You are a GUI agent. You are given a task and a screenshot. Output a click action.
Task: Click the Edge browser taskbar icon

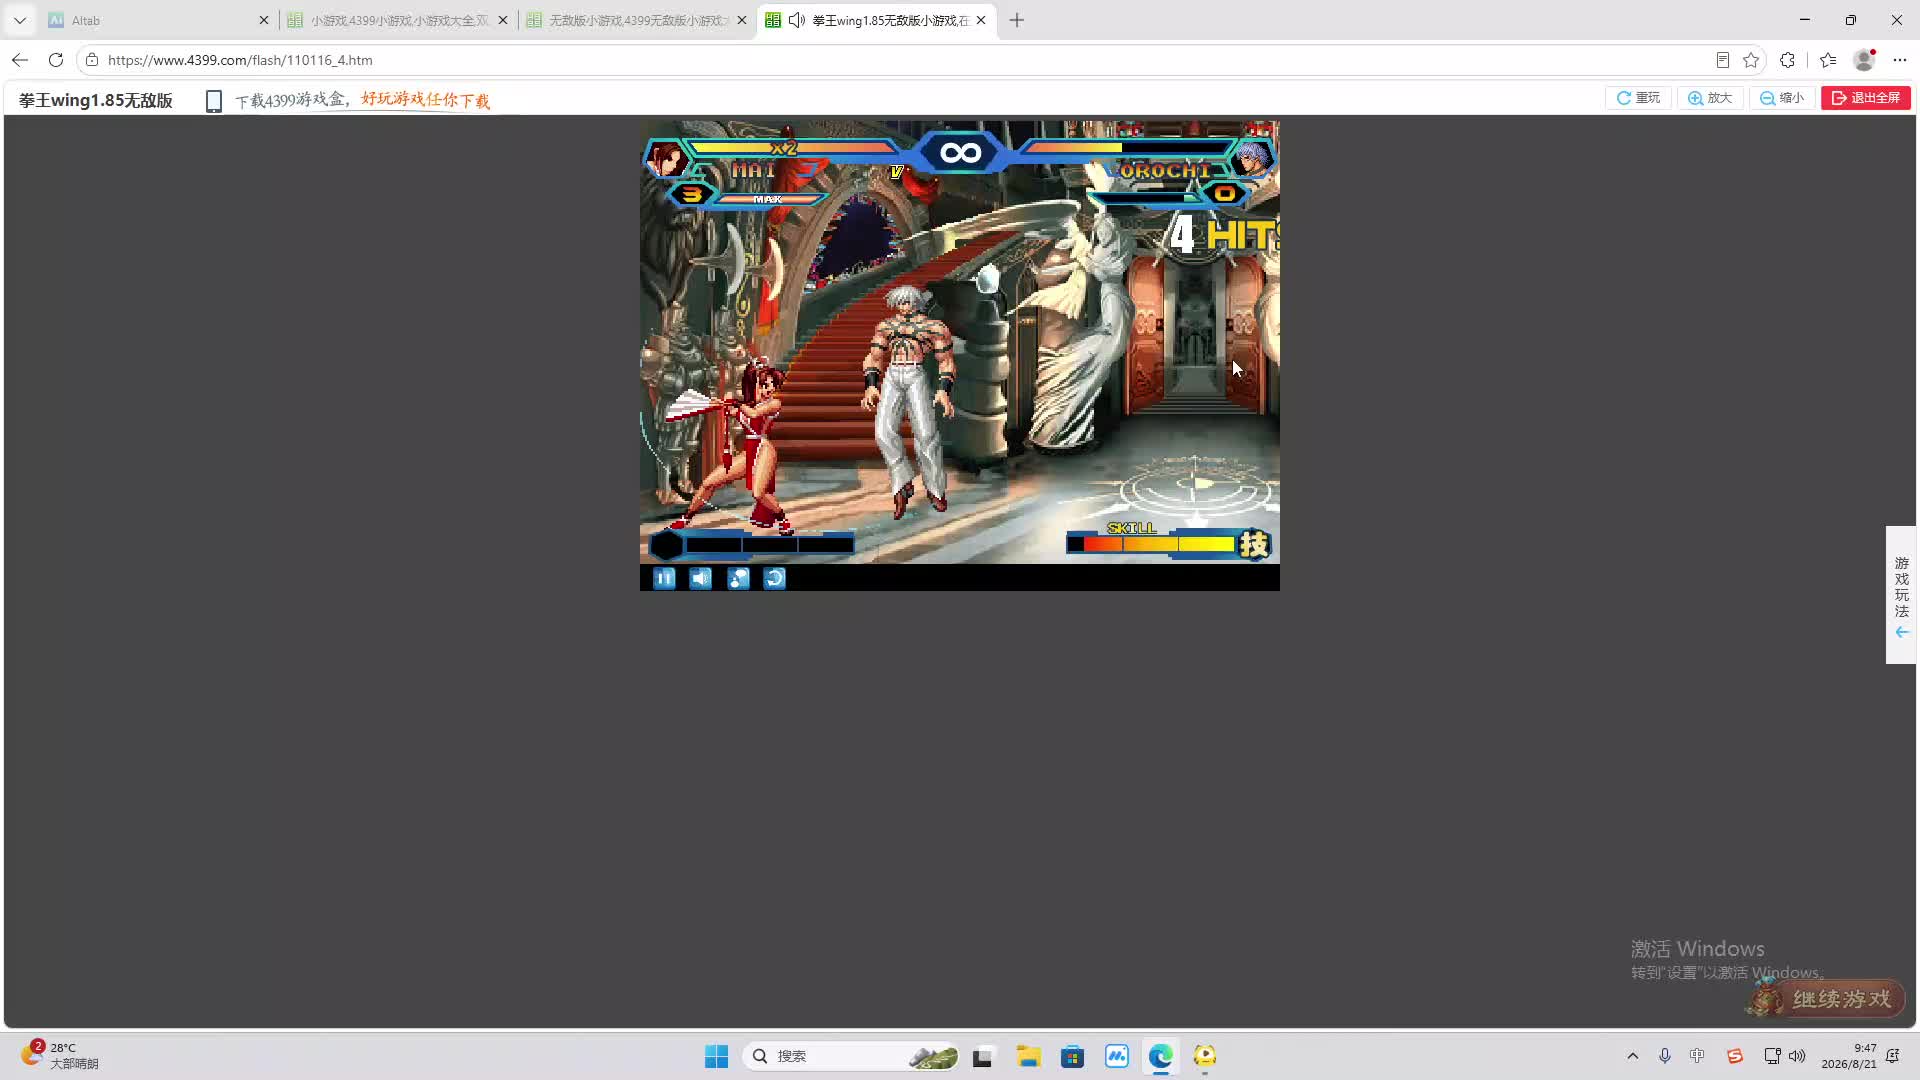coord(1161,1056)
